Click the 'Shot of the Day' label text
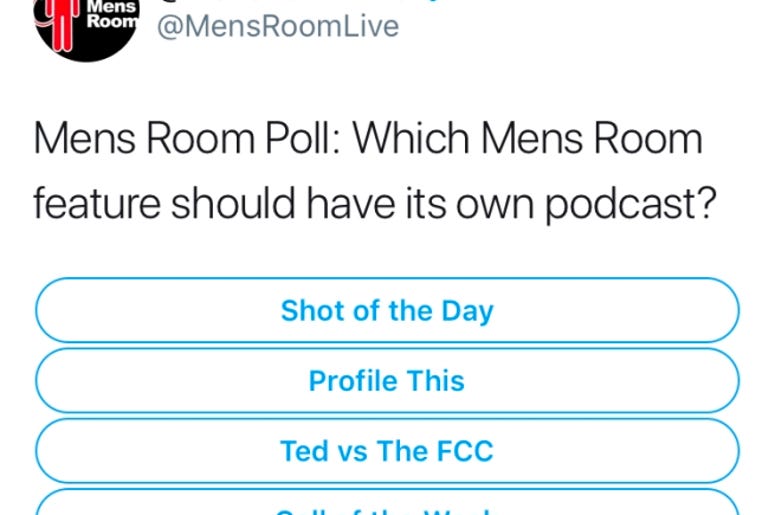 point(387,311)
